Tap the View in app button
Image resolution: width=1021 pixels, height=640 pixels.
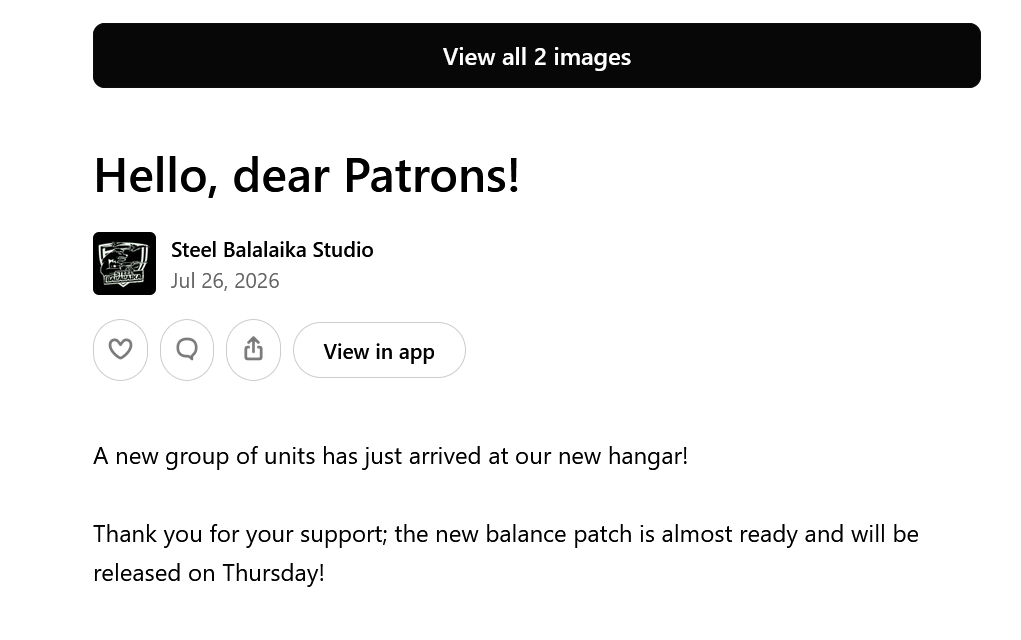pos(379,350)
